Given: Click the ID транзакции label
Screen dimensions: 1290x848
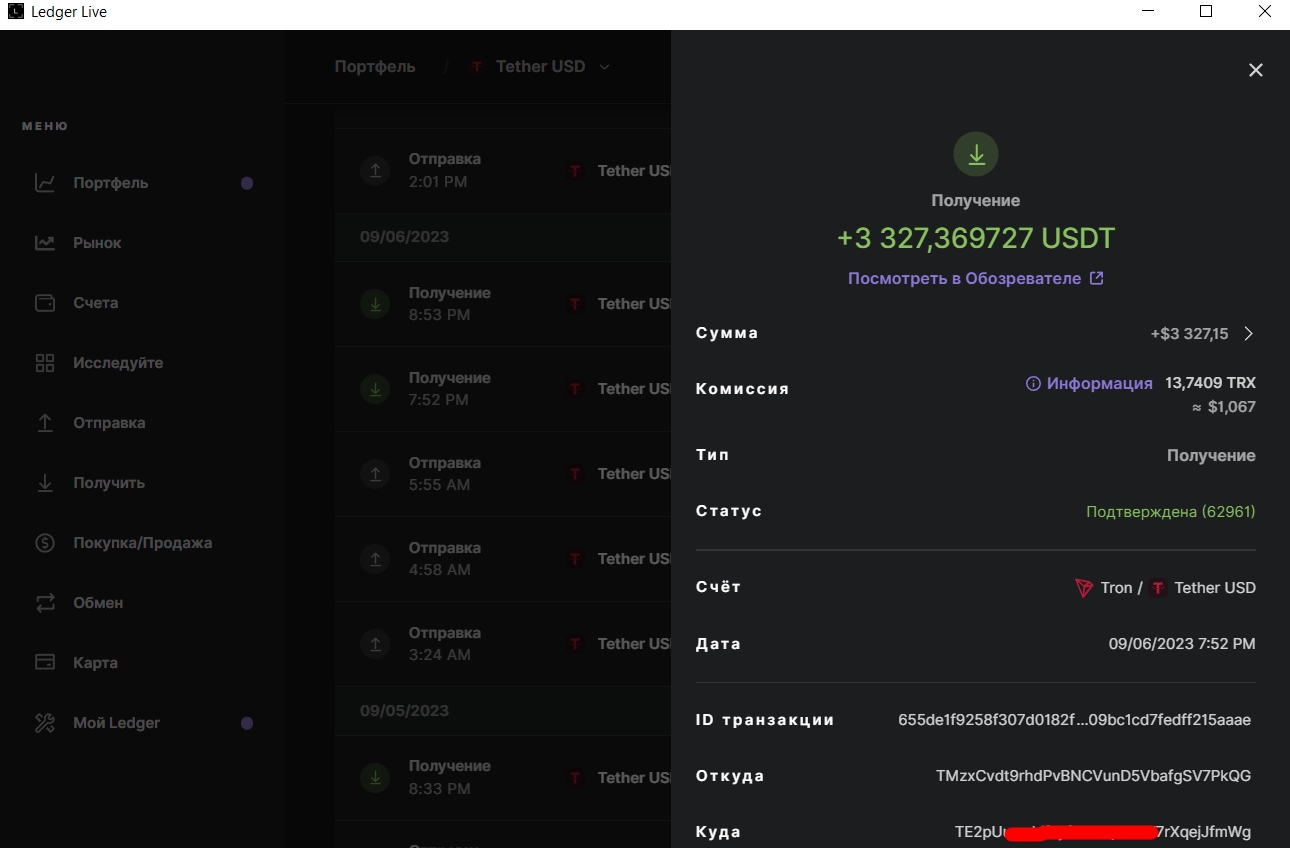Looking at the screenshot, I should 765,720.
